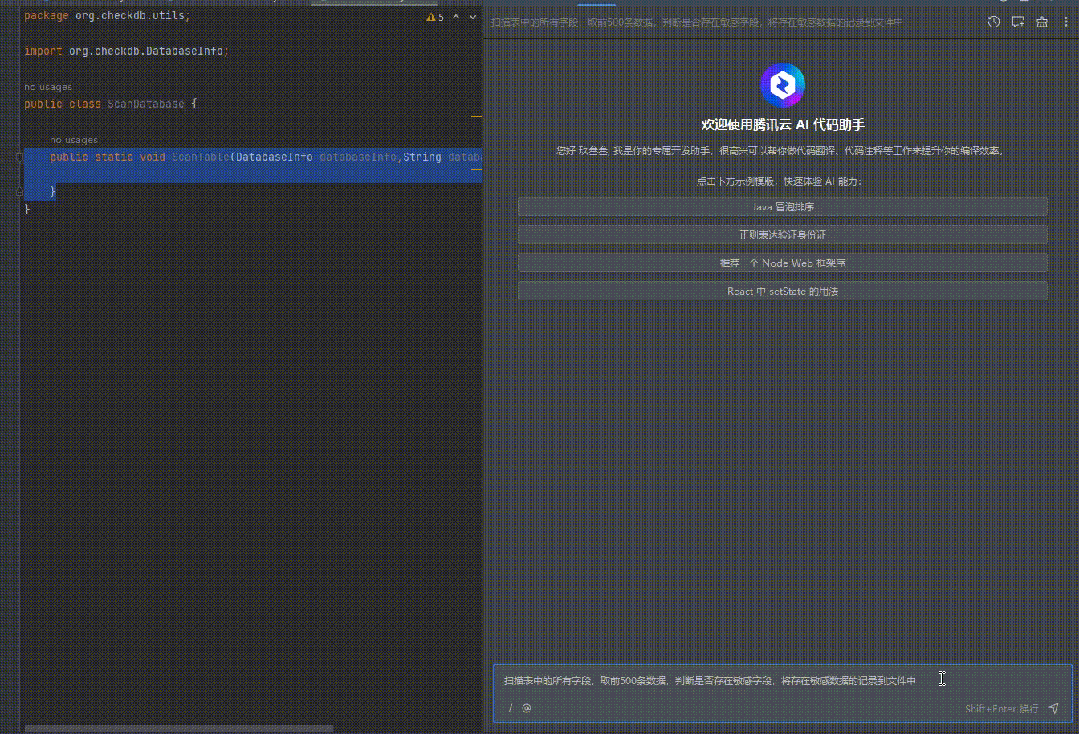This screenshot has height=734, width=1079.
Task: Click the DatabaseInfo parameter type
Action: (274, 157)
